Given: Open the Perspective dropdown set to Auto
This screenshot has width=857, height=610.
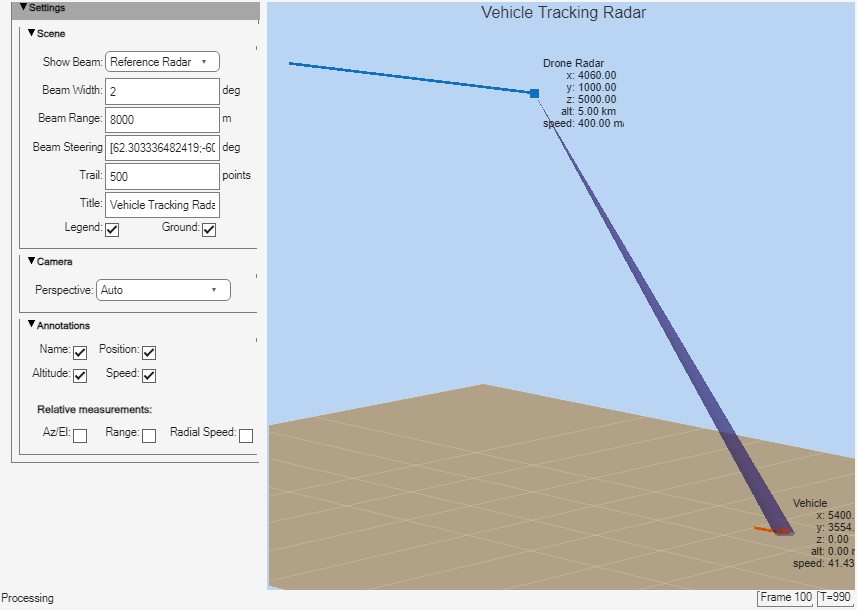Looking at the screenshot, I should coord(163,290).
